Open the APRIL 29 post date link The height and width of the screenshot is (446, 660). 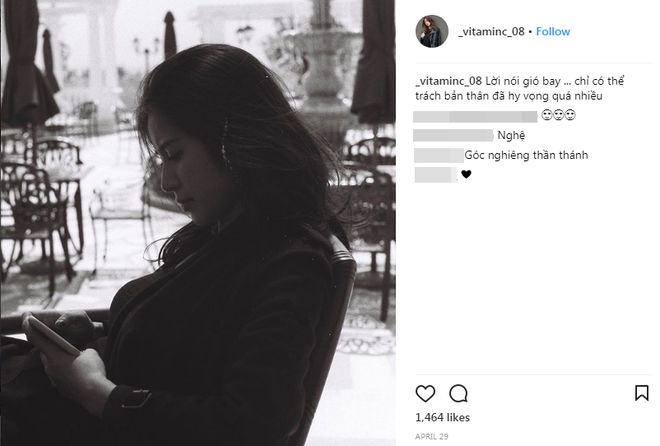pos(431,436)
